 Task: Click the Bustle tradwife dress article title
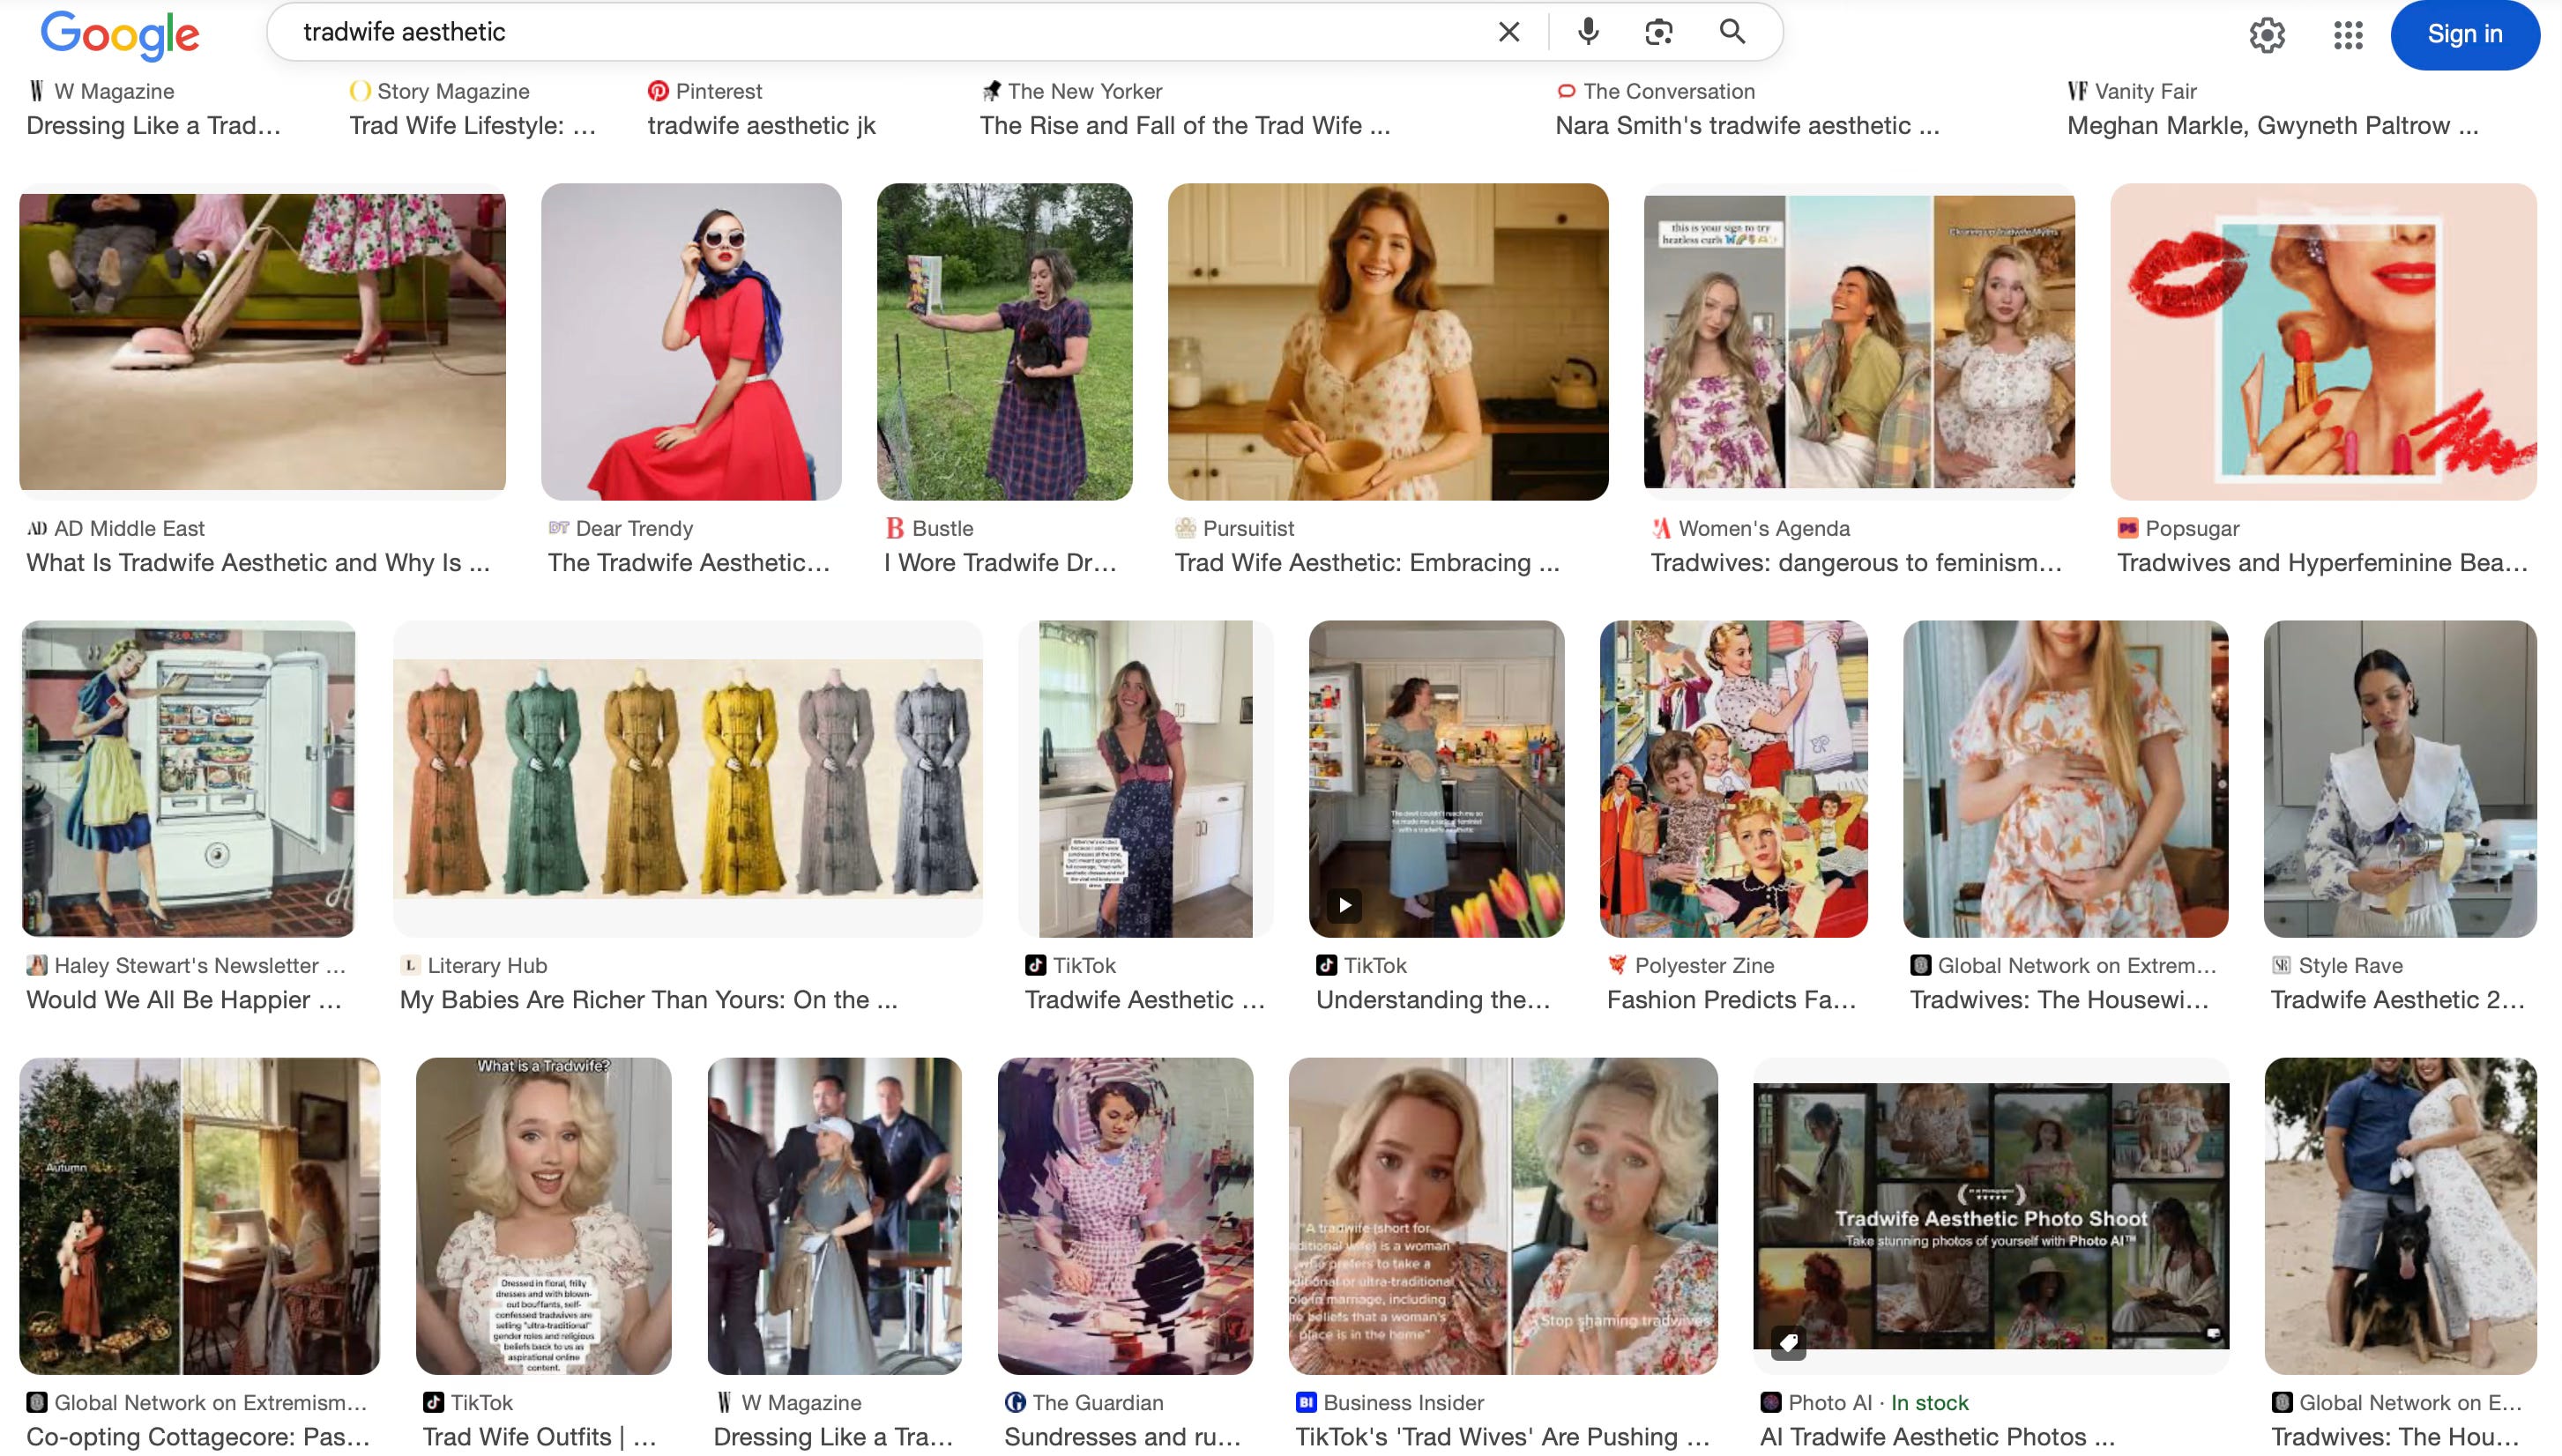(x=999, y=563)
